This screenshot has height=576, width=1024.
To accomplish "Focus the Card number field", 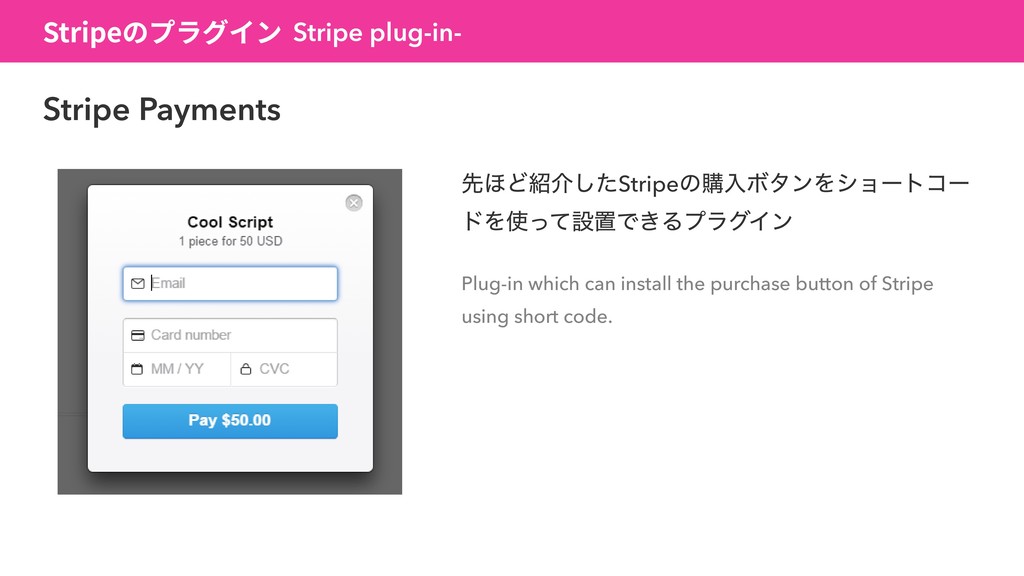I will tap(230, 335).
